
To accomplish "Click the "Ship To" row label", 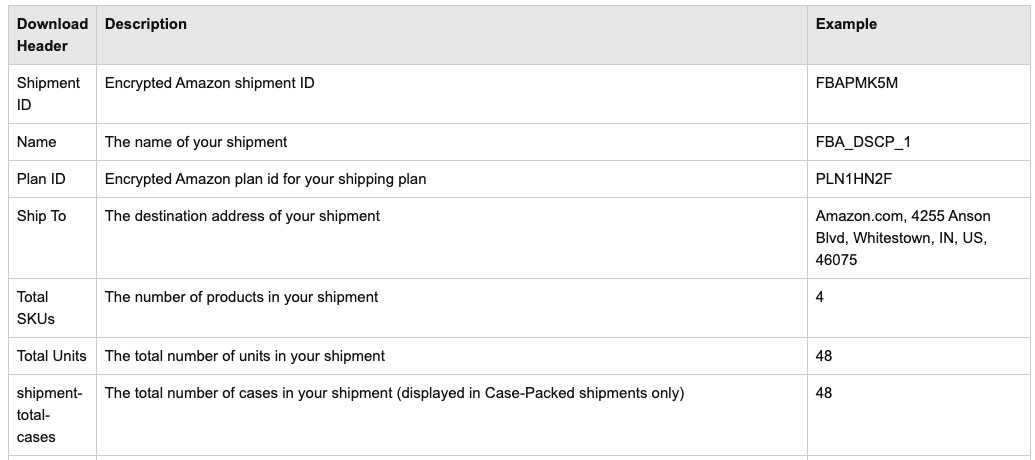I will point(42,216).
